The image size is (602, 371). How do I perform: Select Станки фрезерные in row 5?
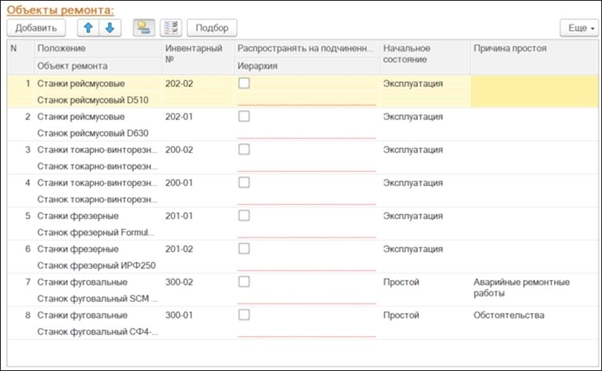pyautogui.click(x=78, y=216)
